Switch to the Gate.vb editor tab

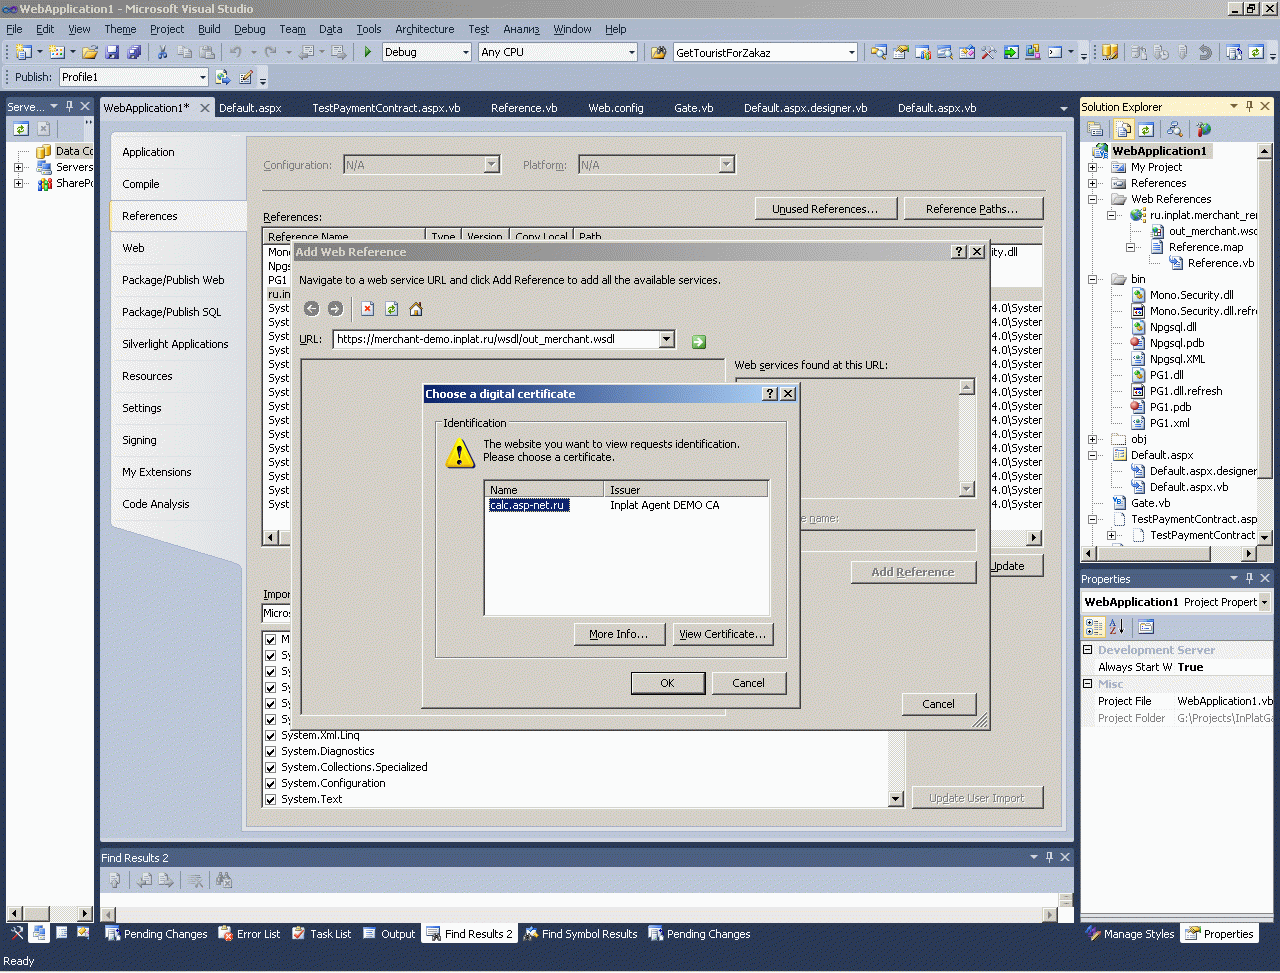coord(693,108)
